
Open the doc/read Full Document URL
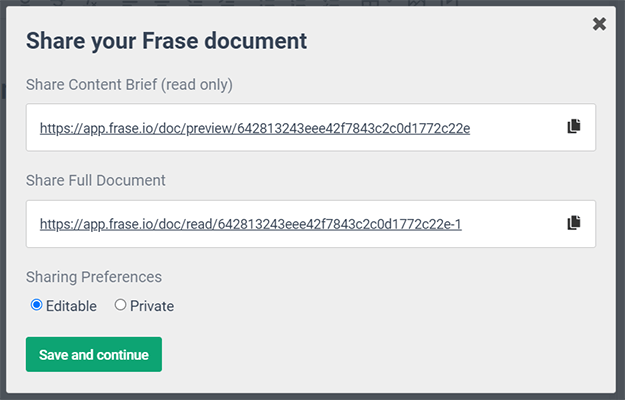pos(250,224)
